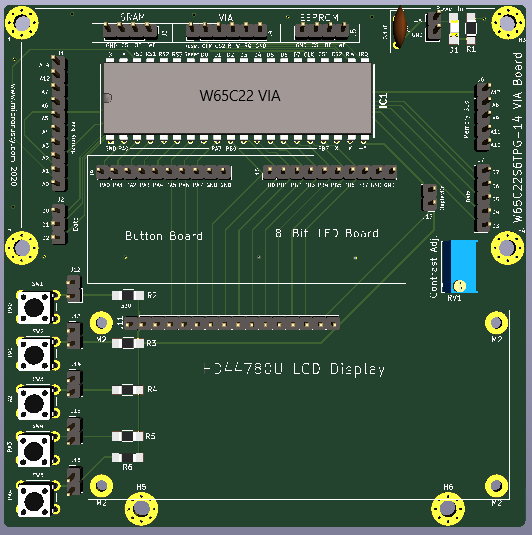Viewport: 532px width, 535px height.
Task: Click the 'Contrast Adj.' label
Action: [434, 267]
